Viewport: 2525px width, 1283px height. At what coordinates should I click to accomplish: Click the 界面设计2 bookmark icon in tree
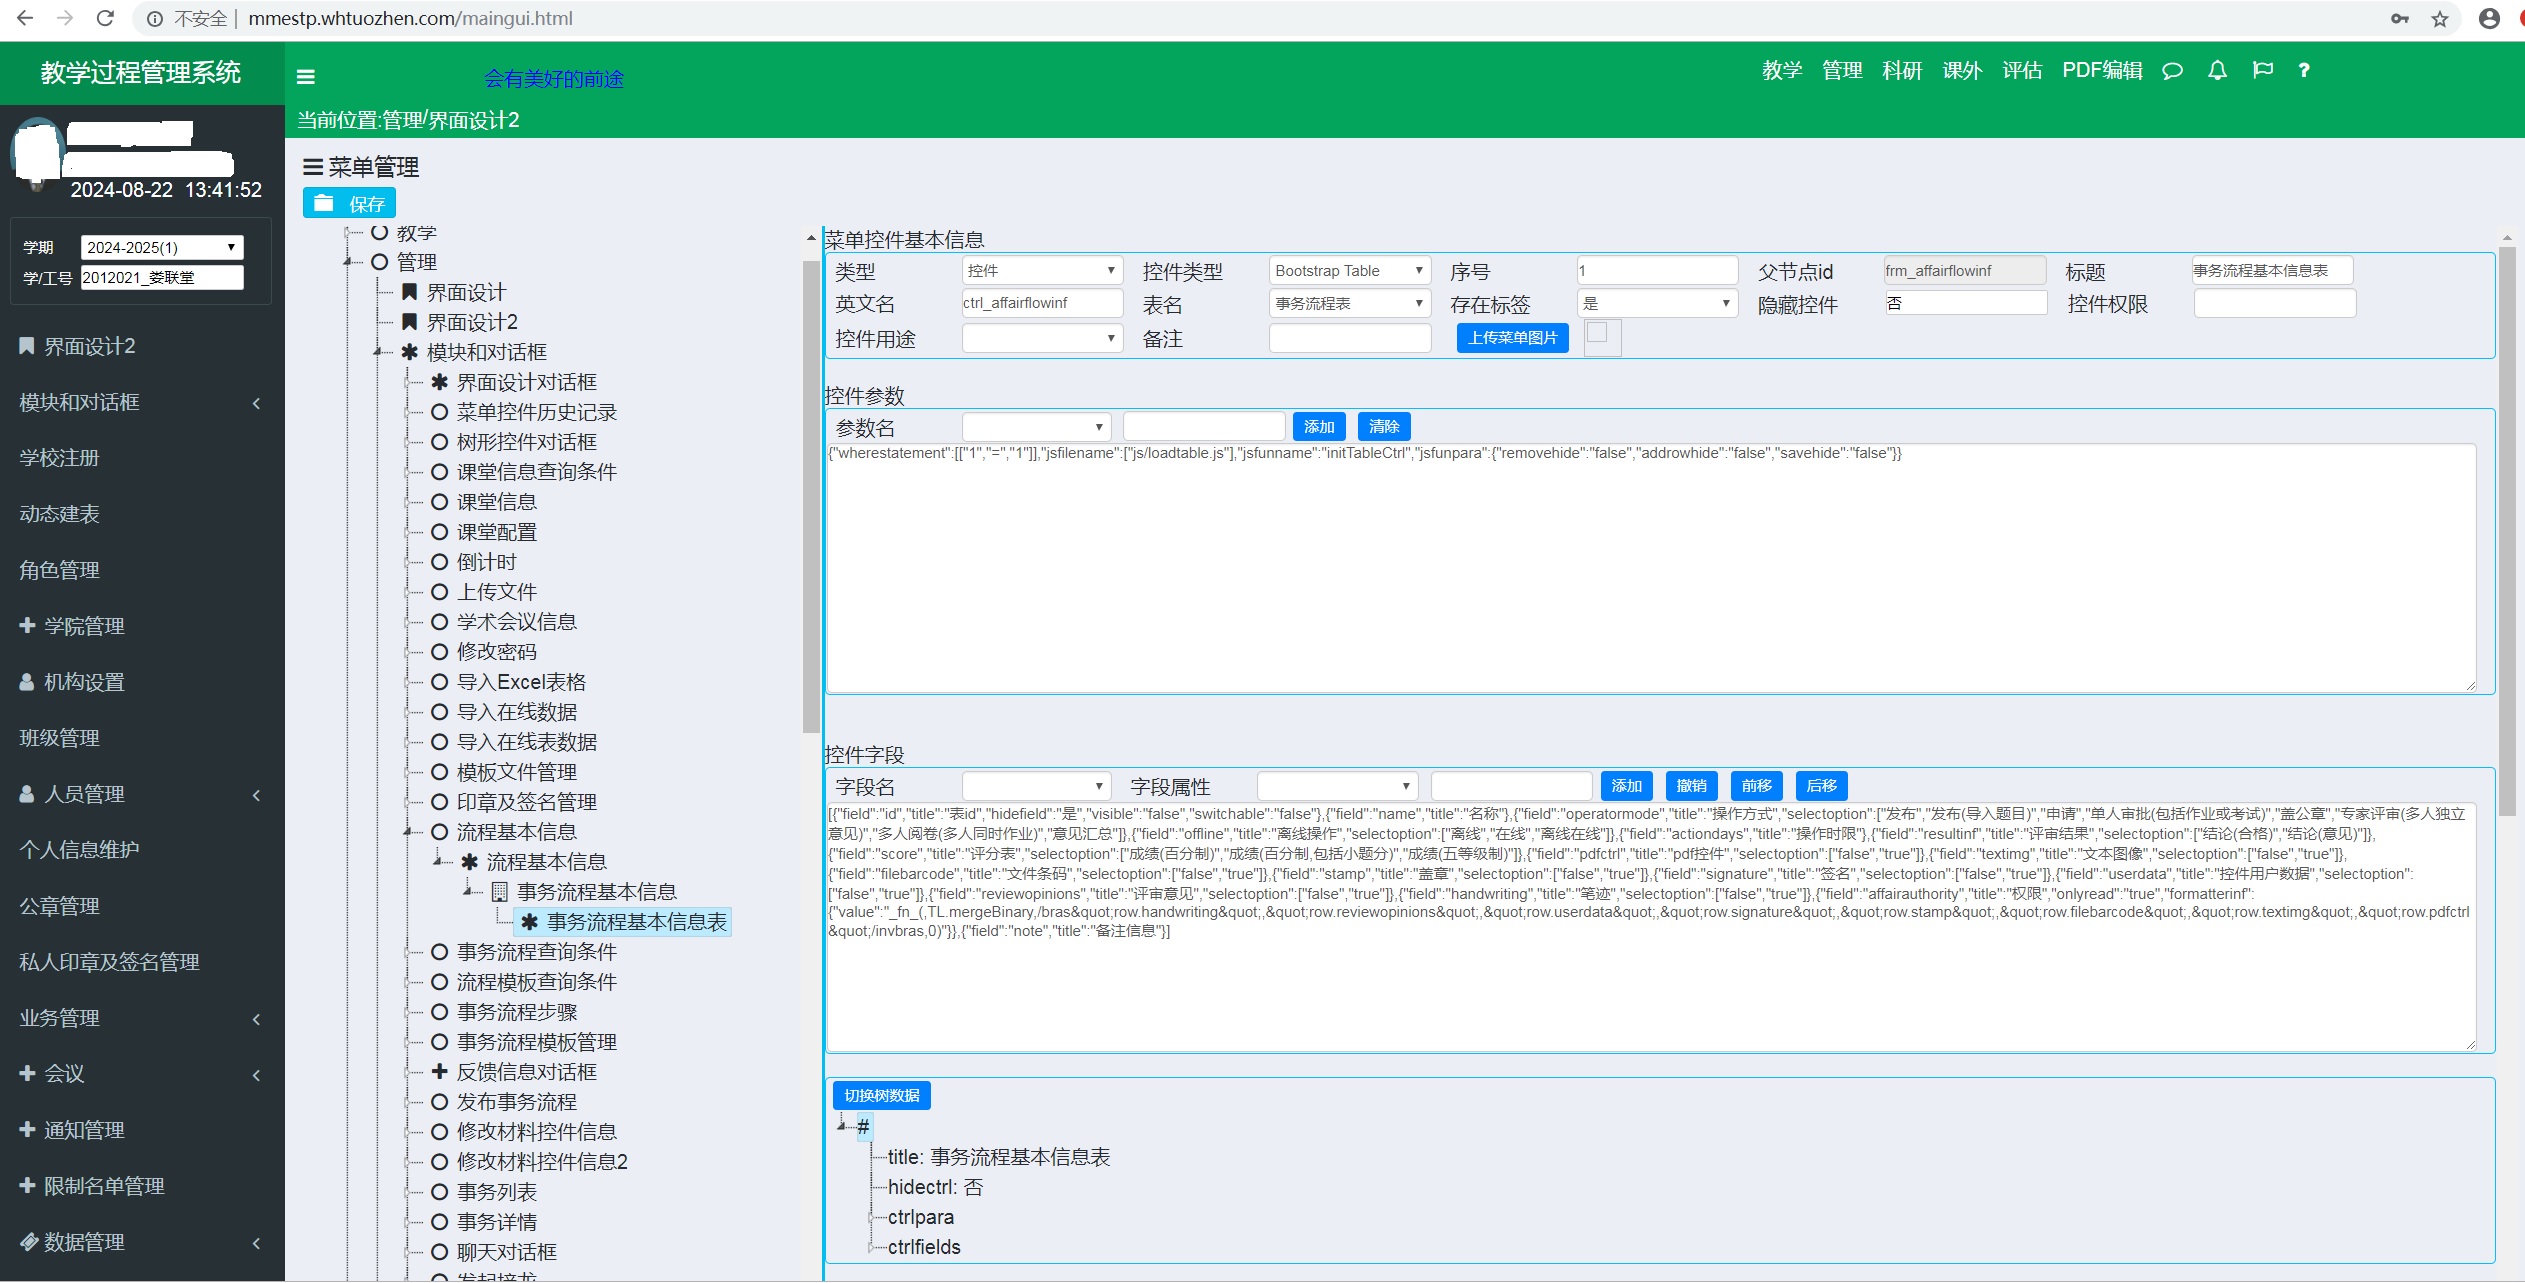point(409,322)
